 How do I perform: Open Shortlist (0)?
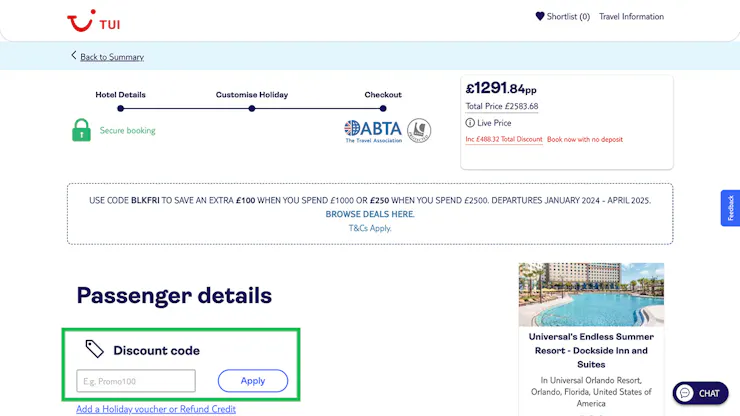tap(568, 17)
